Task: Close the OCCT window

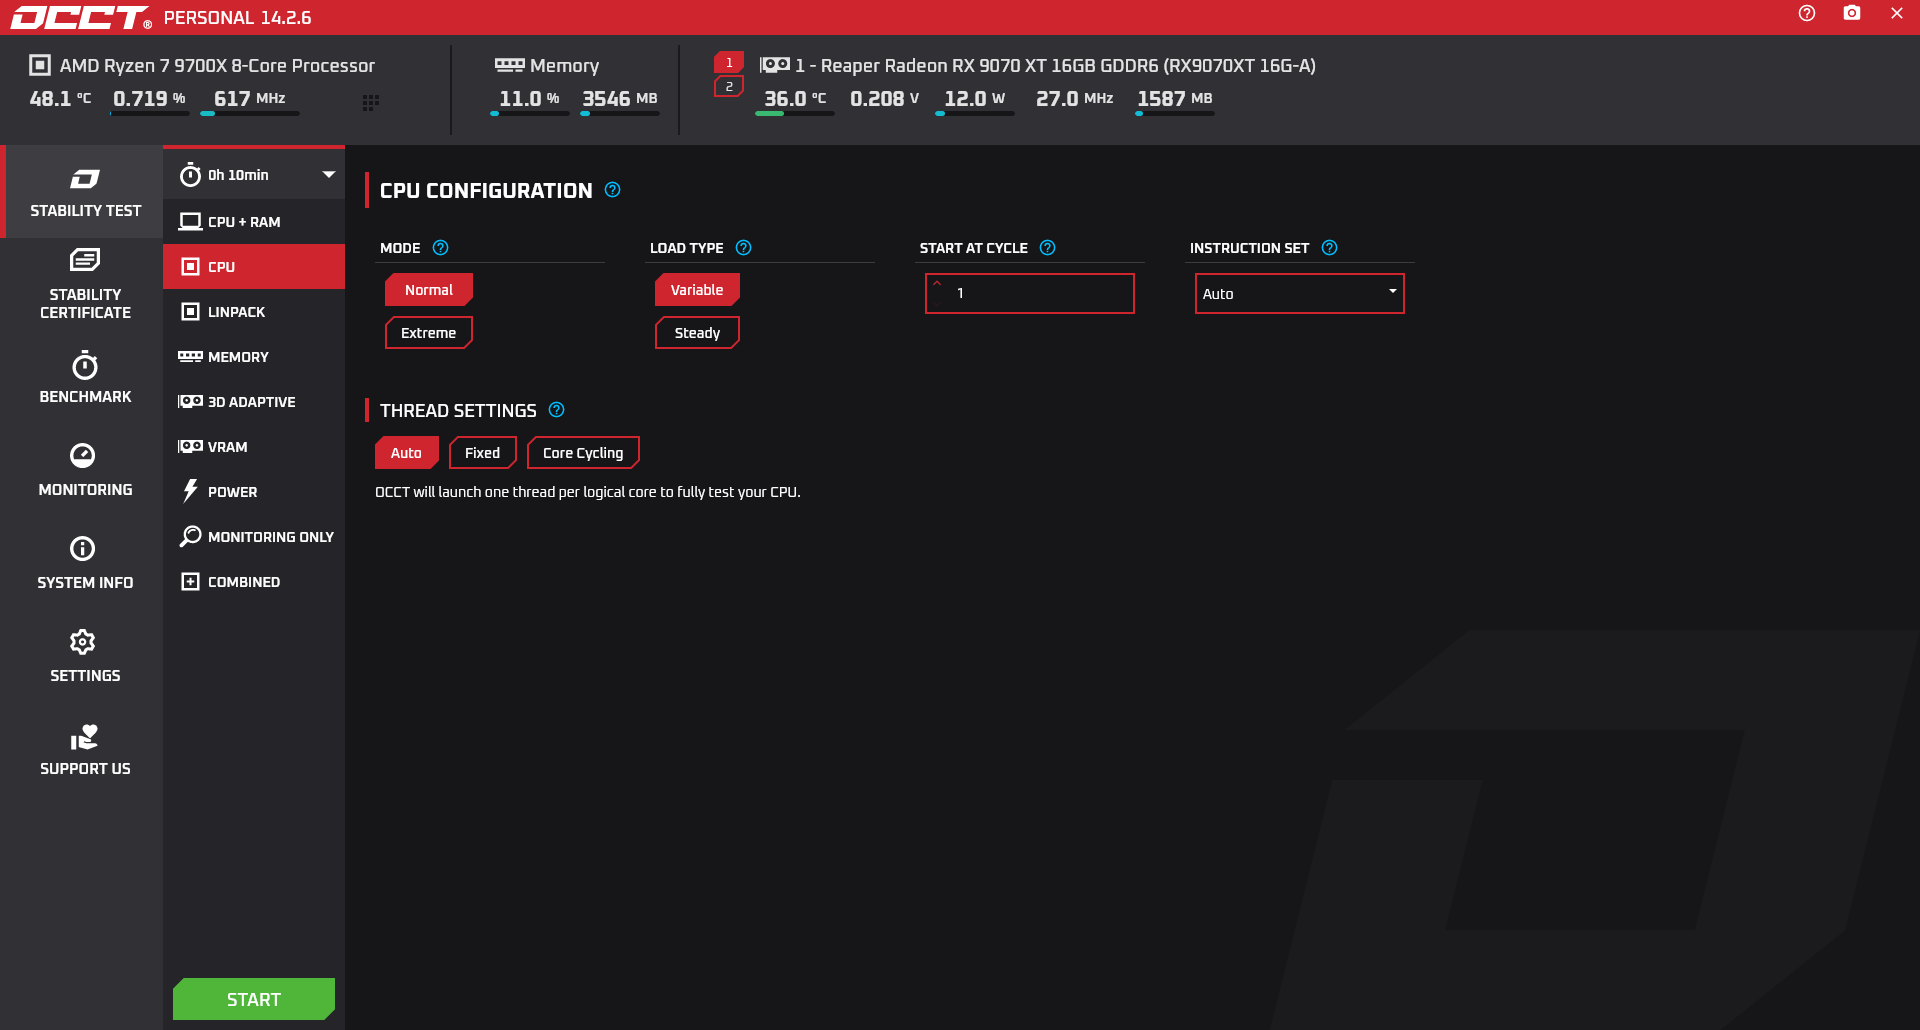Action: click(x=1897, y=13)
